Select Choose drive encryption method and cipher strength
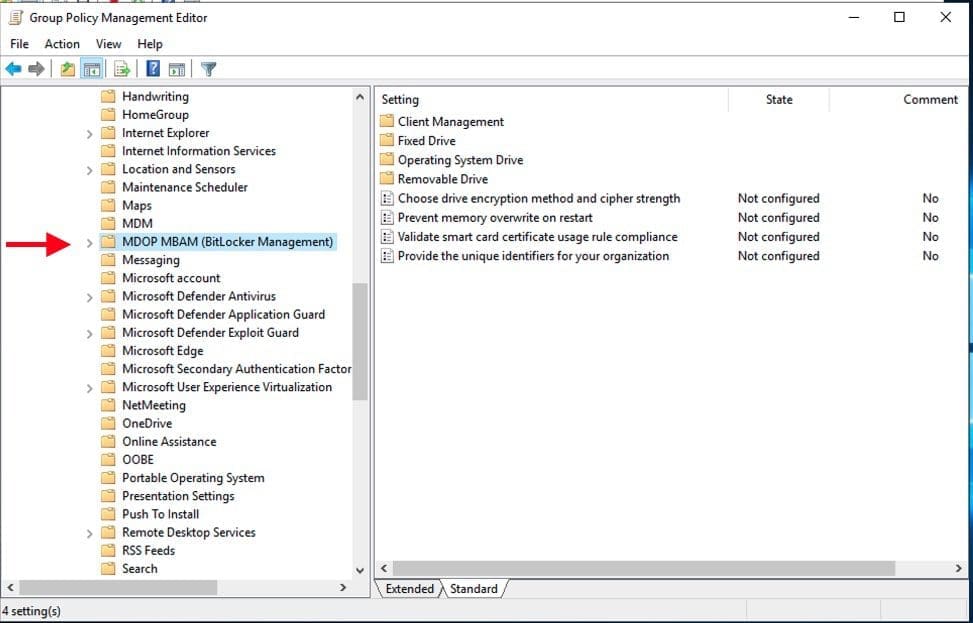Image resolution: width=973 pixels, height=623 pixels. [538, 199]
